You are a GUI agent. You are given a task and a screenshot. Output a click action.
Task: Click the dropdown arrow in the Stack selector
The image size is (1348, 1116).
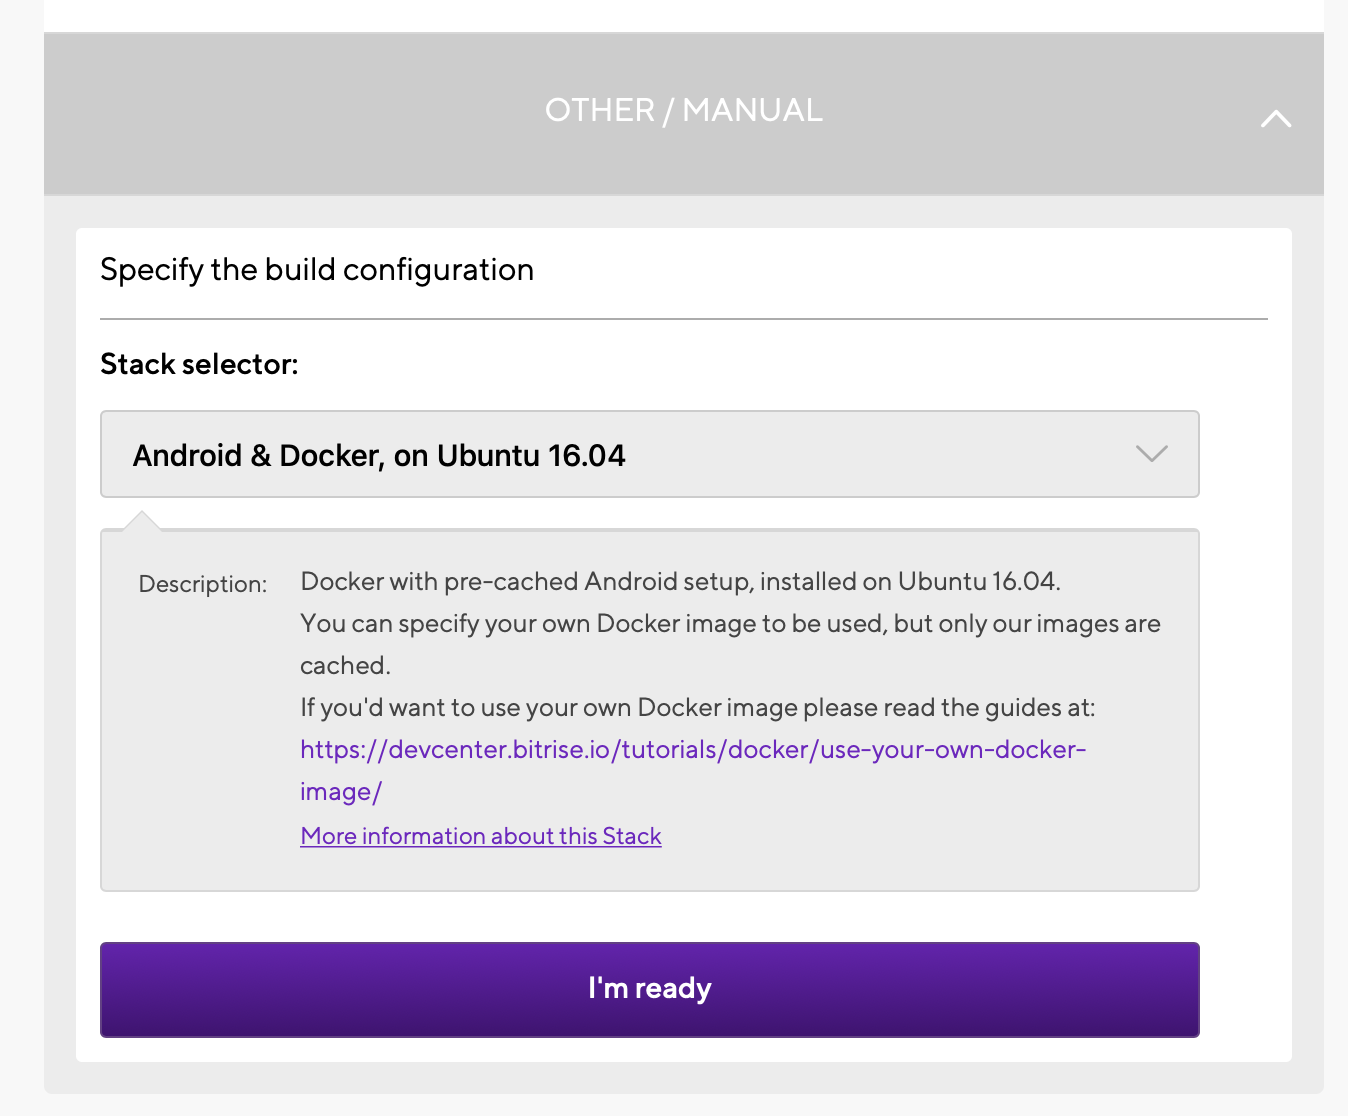[x=1152, y=454]
